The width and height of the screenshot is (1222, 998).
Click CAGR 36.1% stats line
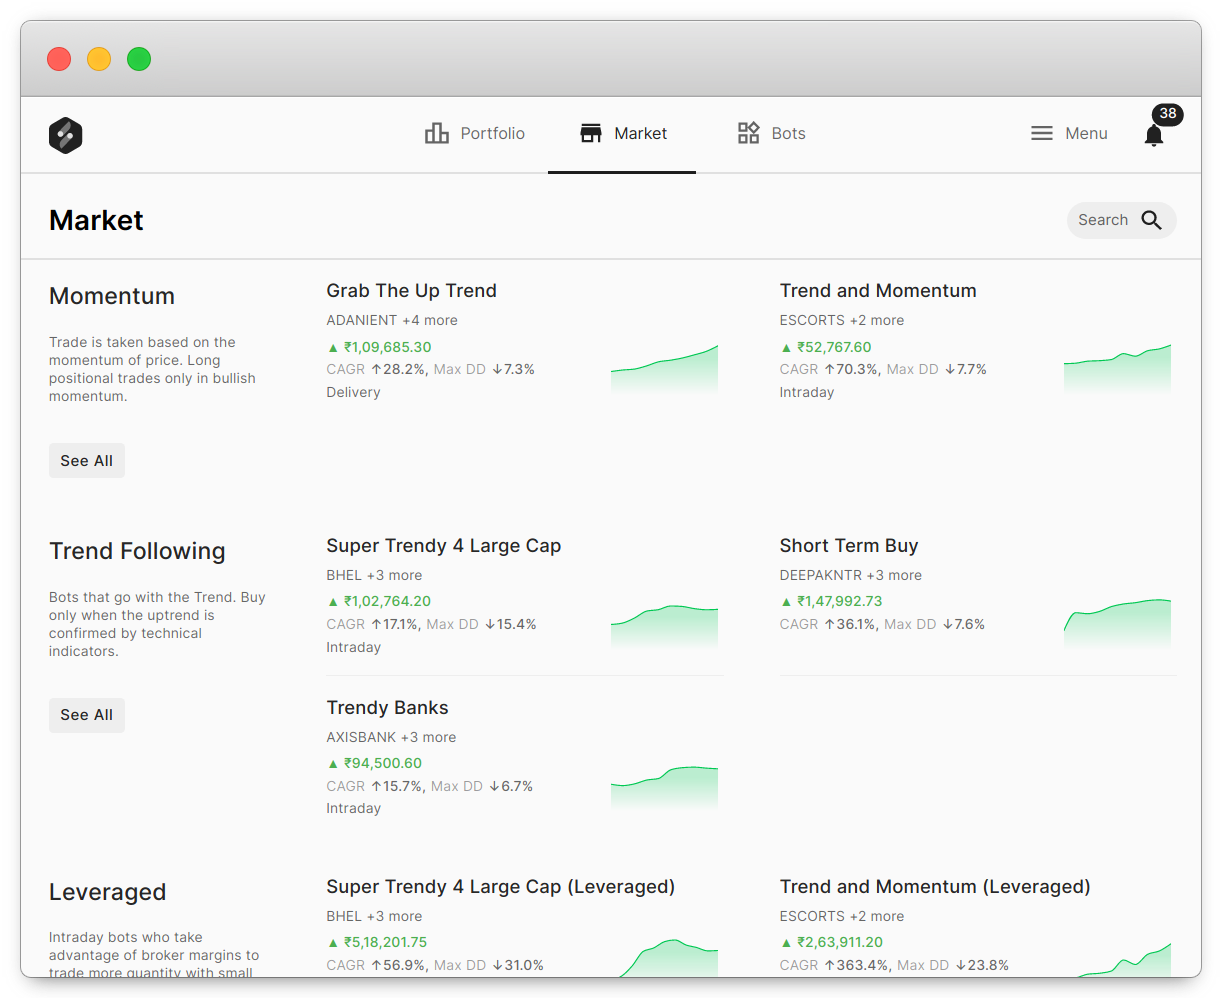pyautogui.click(x=882, y=624)
